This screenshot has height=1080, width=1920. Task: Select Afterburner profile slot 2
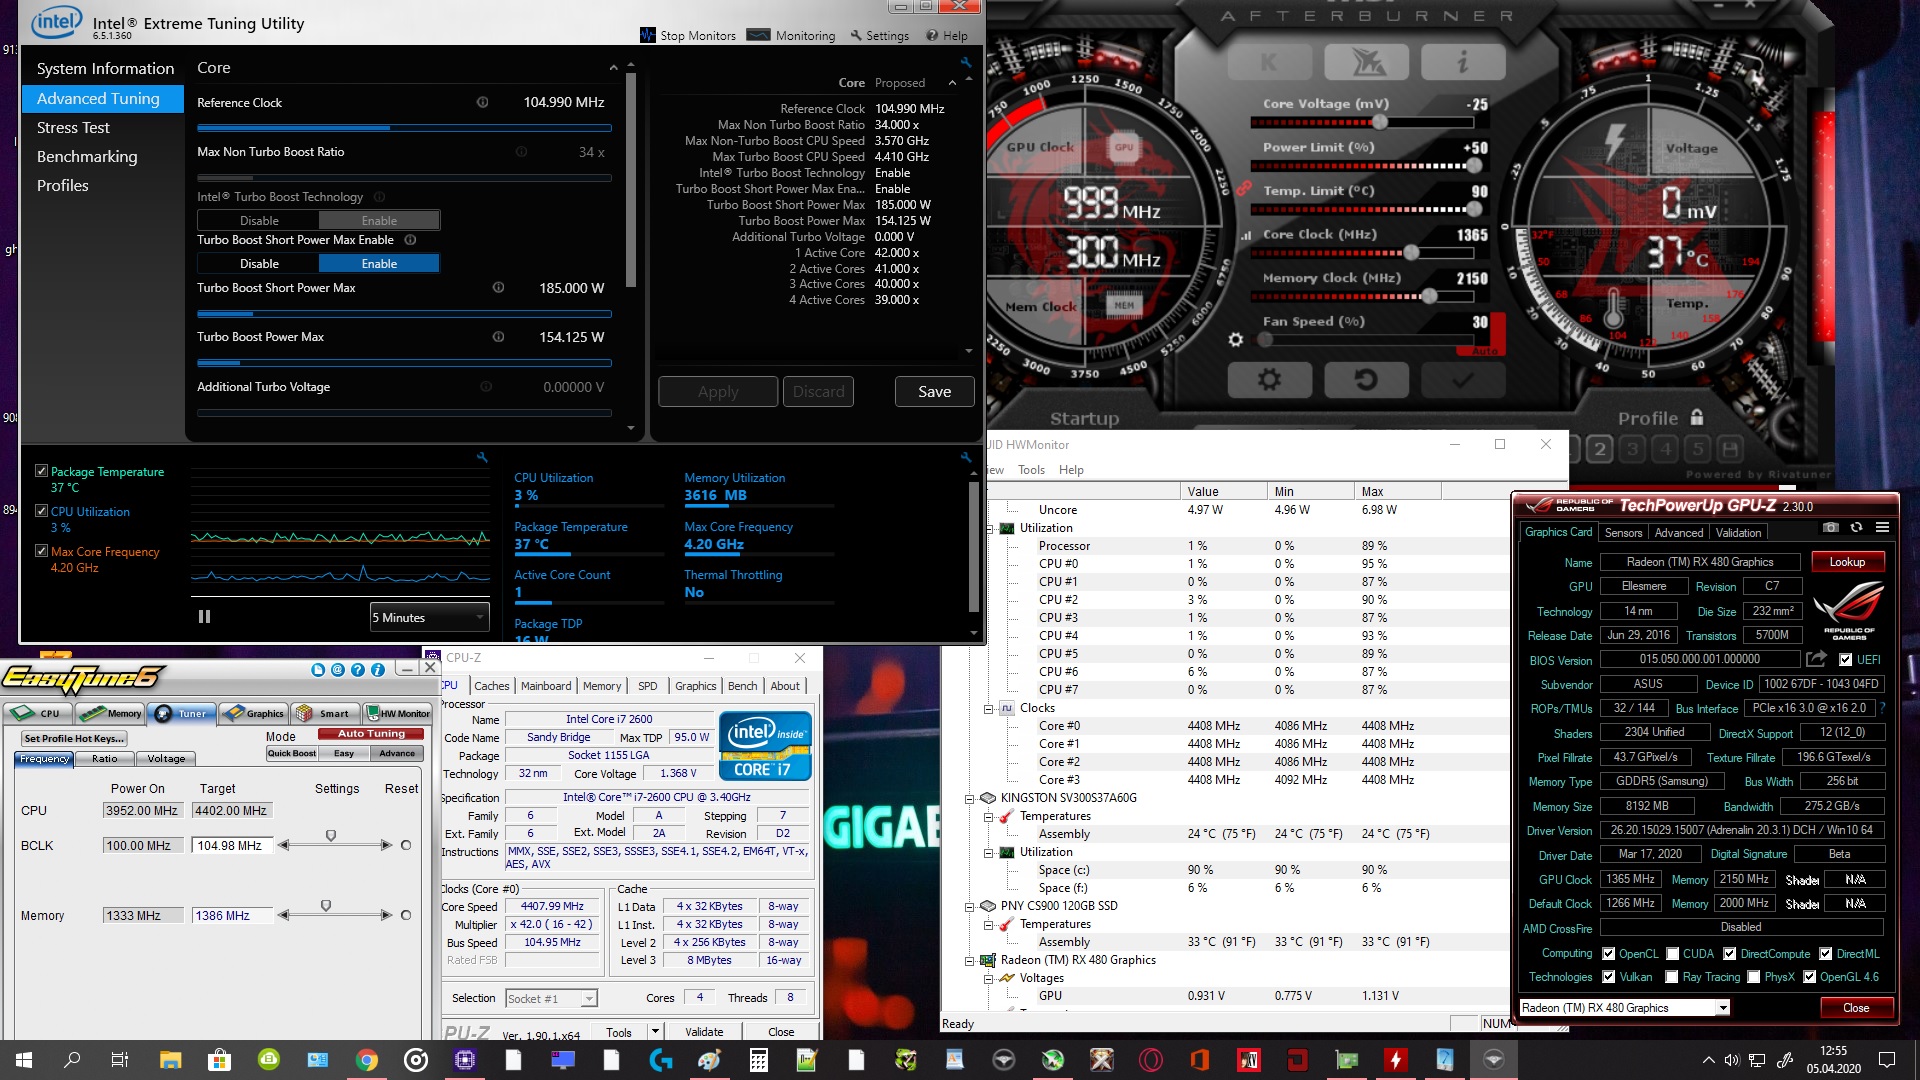pyautogui.click(x=1600, y=449)
